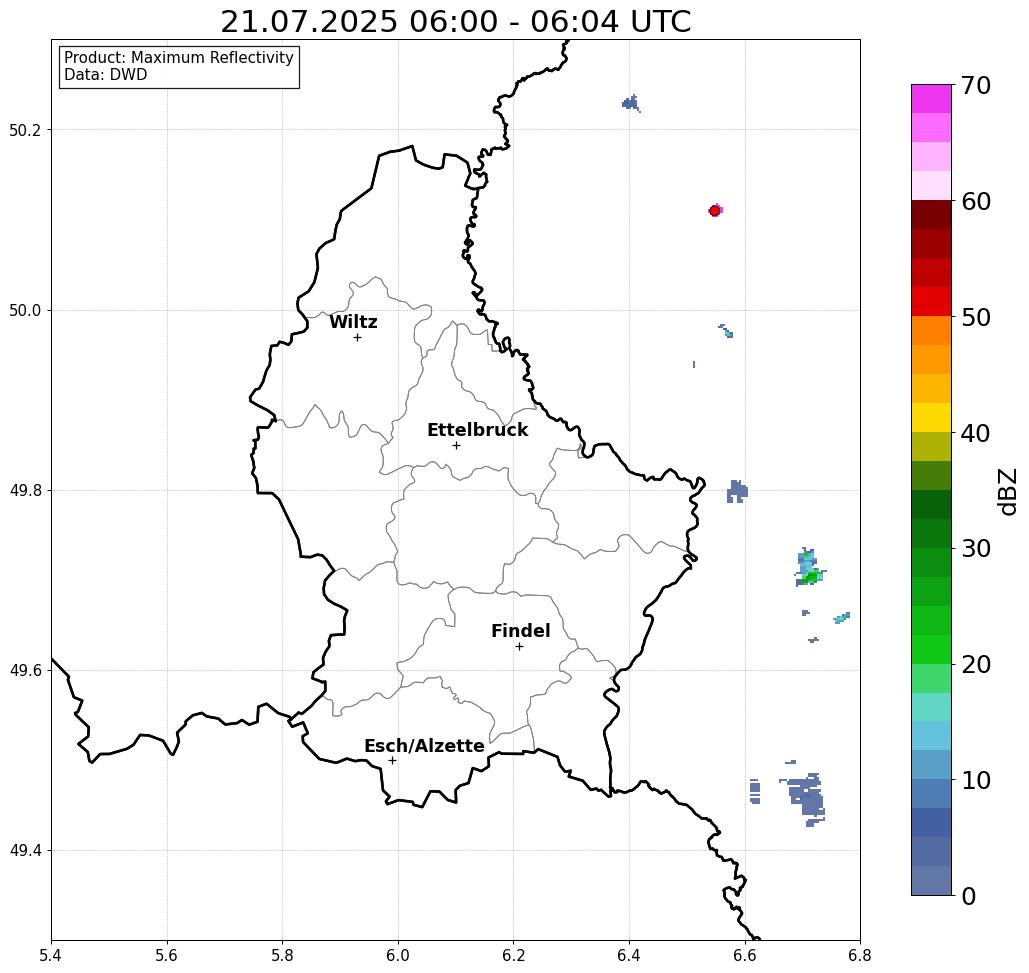This screenshot has width=1029, height=973.
Task: Click longitude axis label 5.6
Action: click(x=167, y=955)
